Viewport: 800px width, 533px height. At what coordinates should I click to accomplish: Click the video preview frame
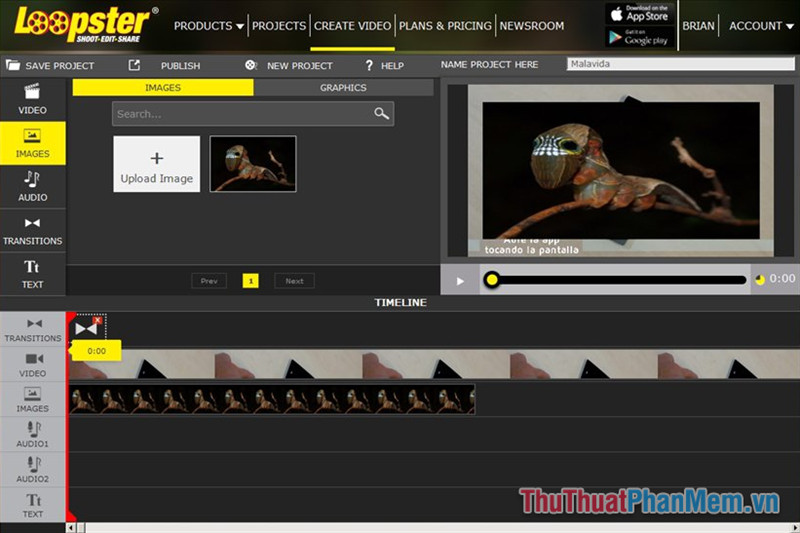click(620, 170)
